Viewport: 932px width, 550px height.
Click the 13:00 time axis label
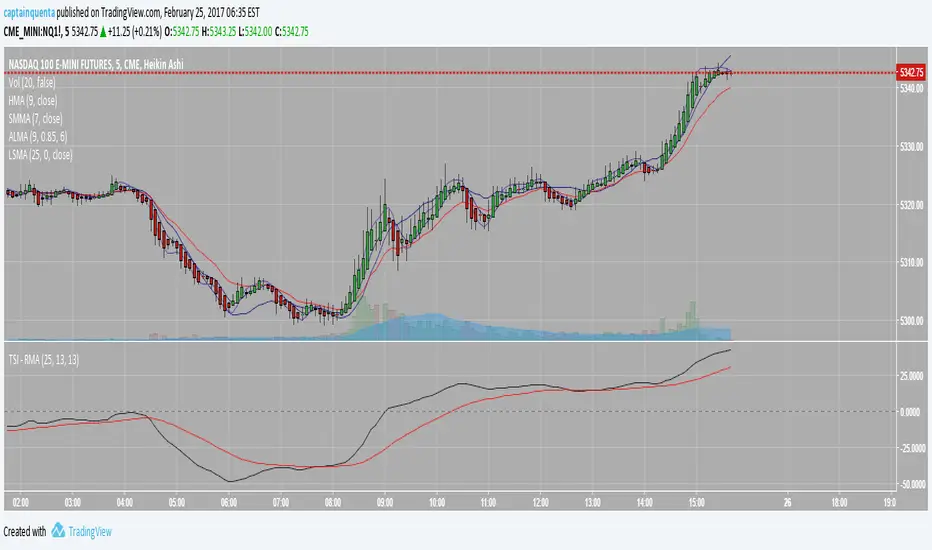tap(592, 502)
